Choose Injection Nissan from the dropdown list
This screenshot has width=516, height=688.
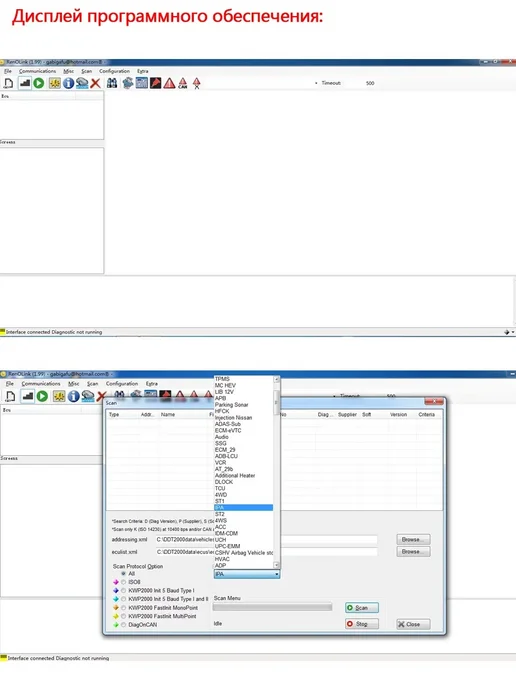(244, 418)
